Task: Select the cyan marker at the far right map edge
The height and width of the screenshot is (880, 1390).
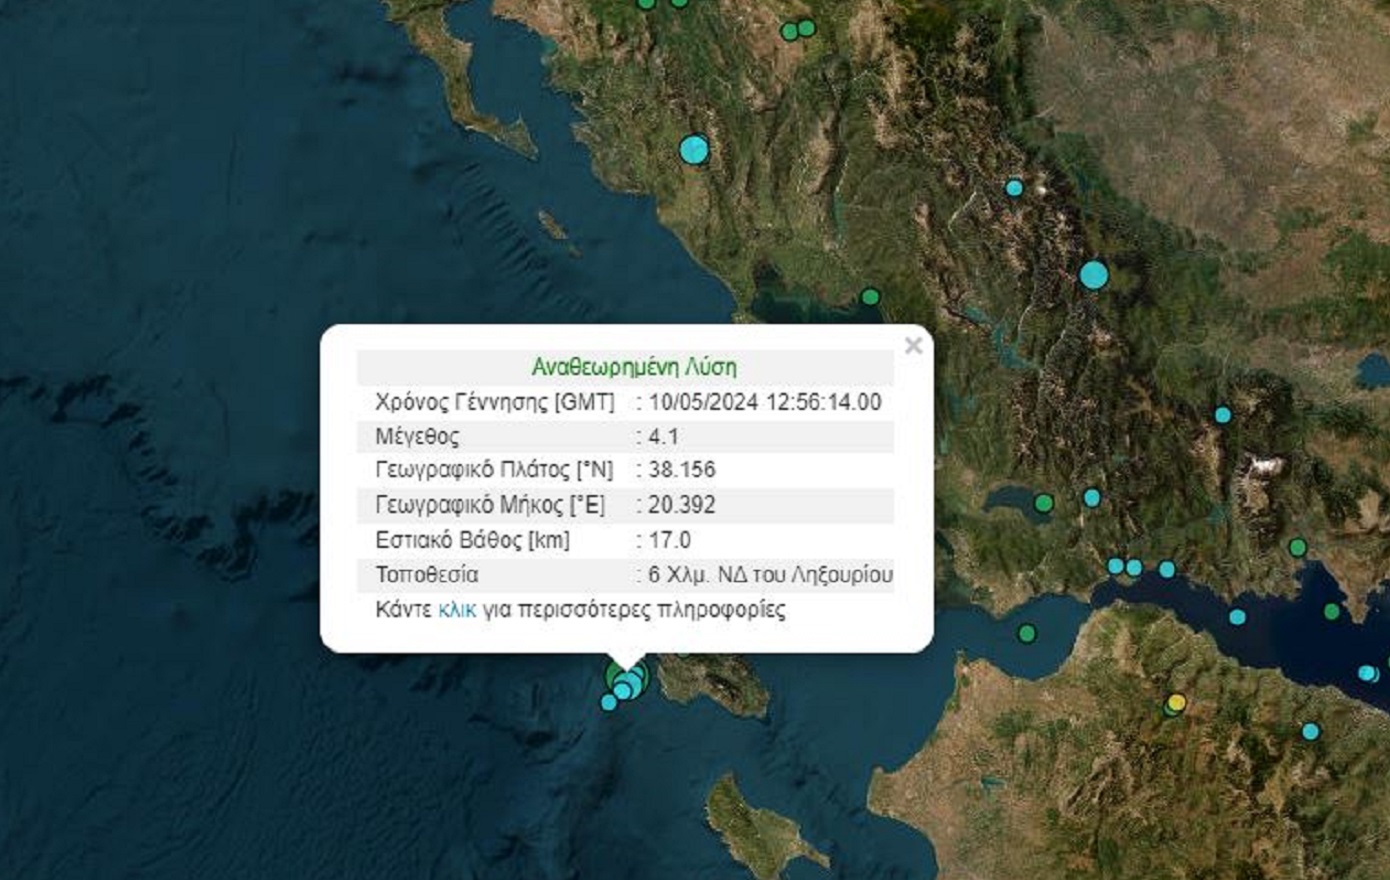Action: click(x=1367, y=673)
